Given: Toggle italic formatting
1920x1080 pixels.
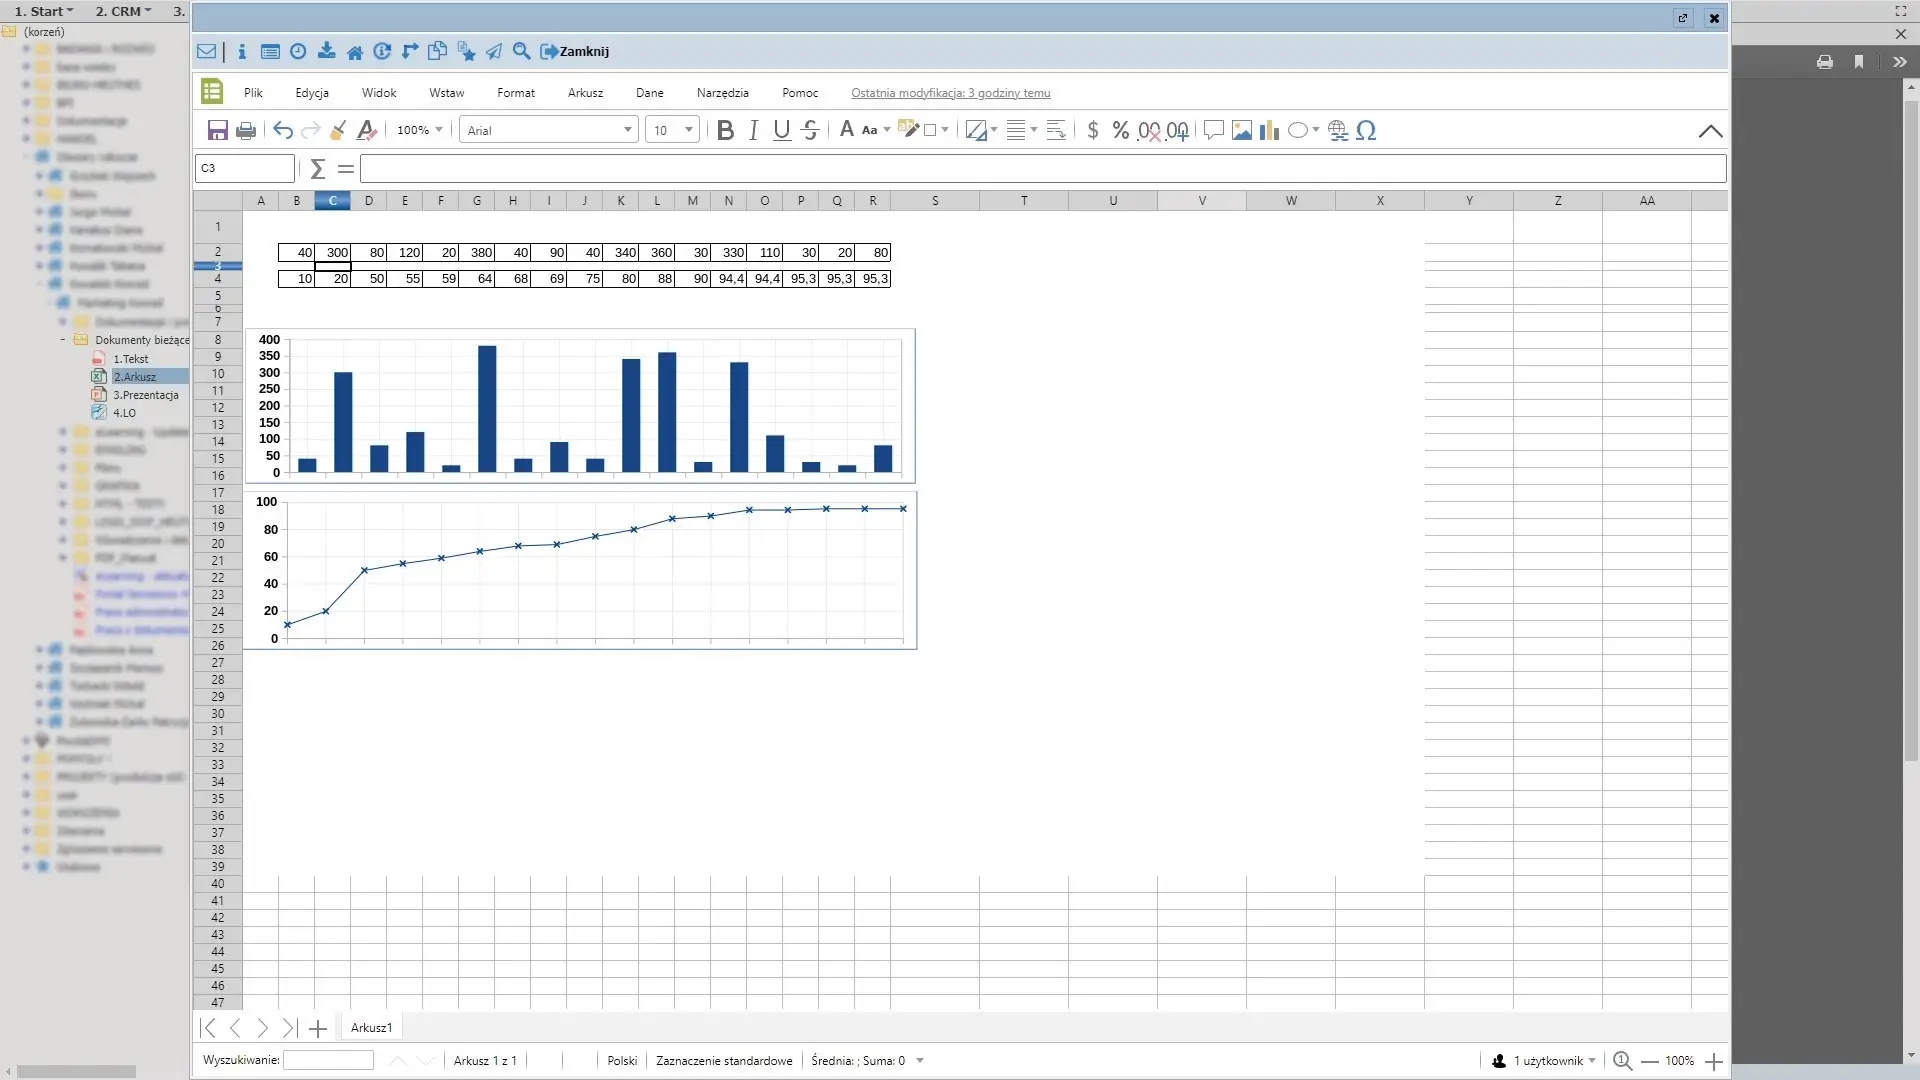Looking at the screenshot, I should point(754,130).
